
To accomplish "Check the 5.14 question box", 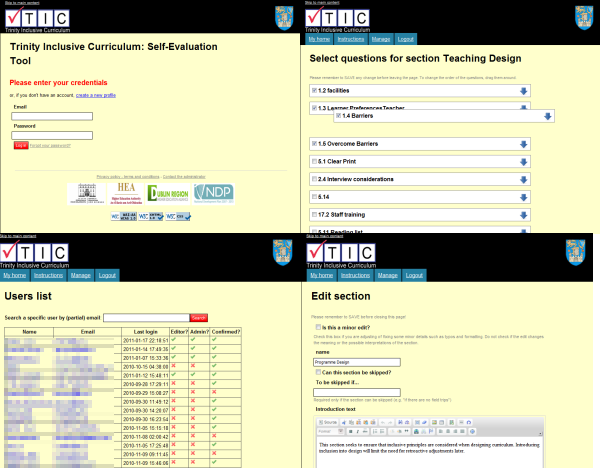I will point(314,197).
